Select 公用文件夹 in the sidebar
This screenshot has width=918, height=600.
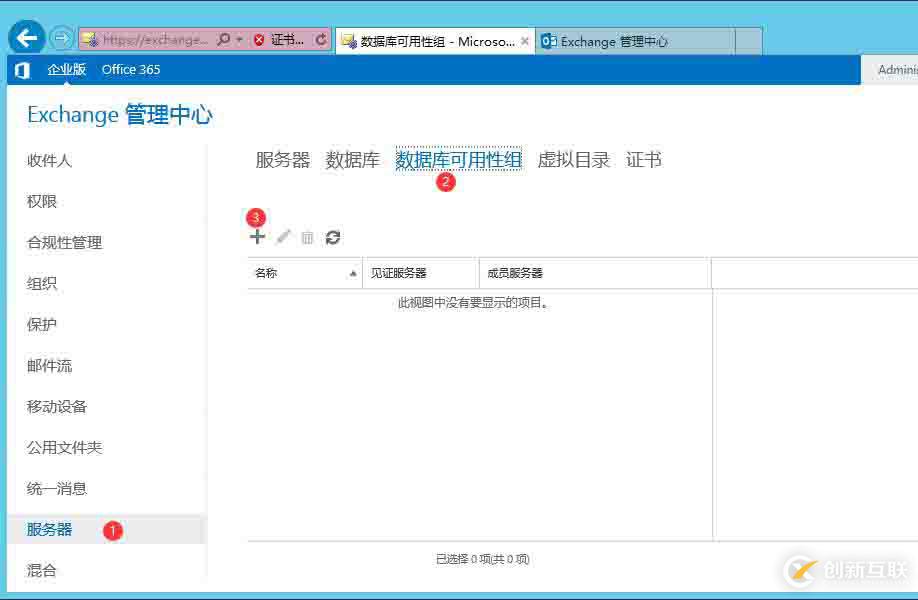click(64, 447)
